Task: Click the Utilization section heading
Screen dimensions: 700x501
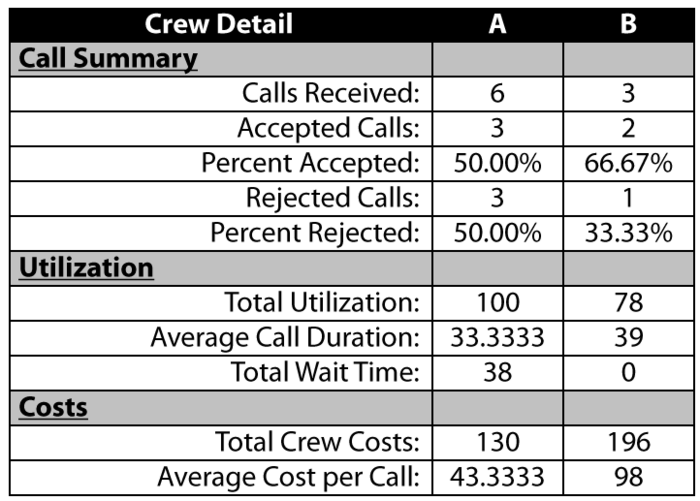Action: [86, 268]
